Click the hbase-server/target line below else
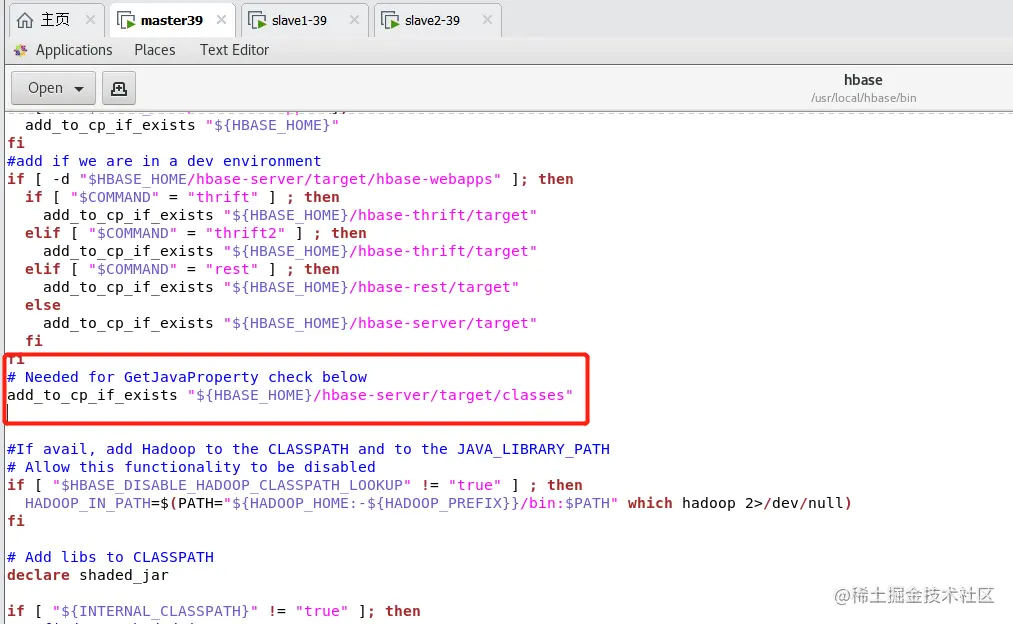 pos(290,323)
